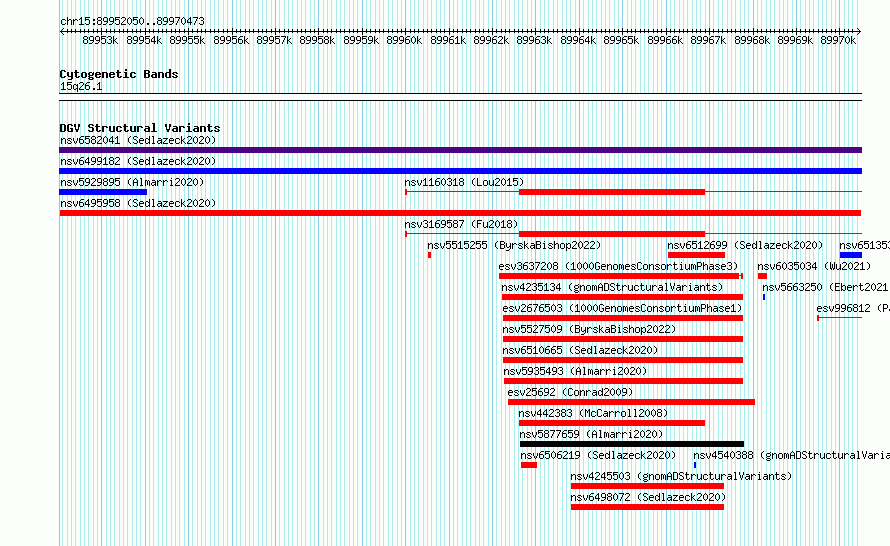Open the nsv5929895 (Almarri2020) label
Viewport: 890px width, 546px height.
[x=132, y=182]
